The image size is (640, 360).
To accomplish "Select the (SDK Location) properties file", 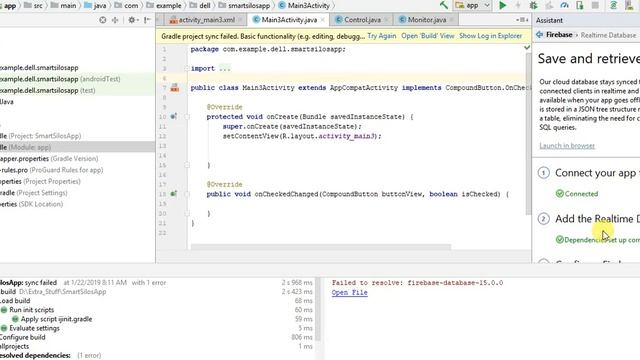I will click(x=77, y=204).
